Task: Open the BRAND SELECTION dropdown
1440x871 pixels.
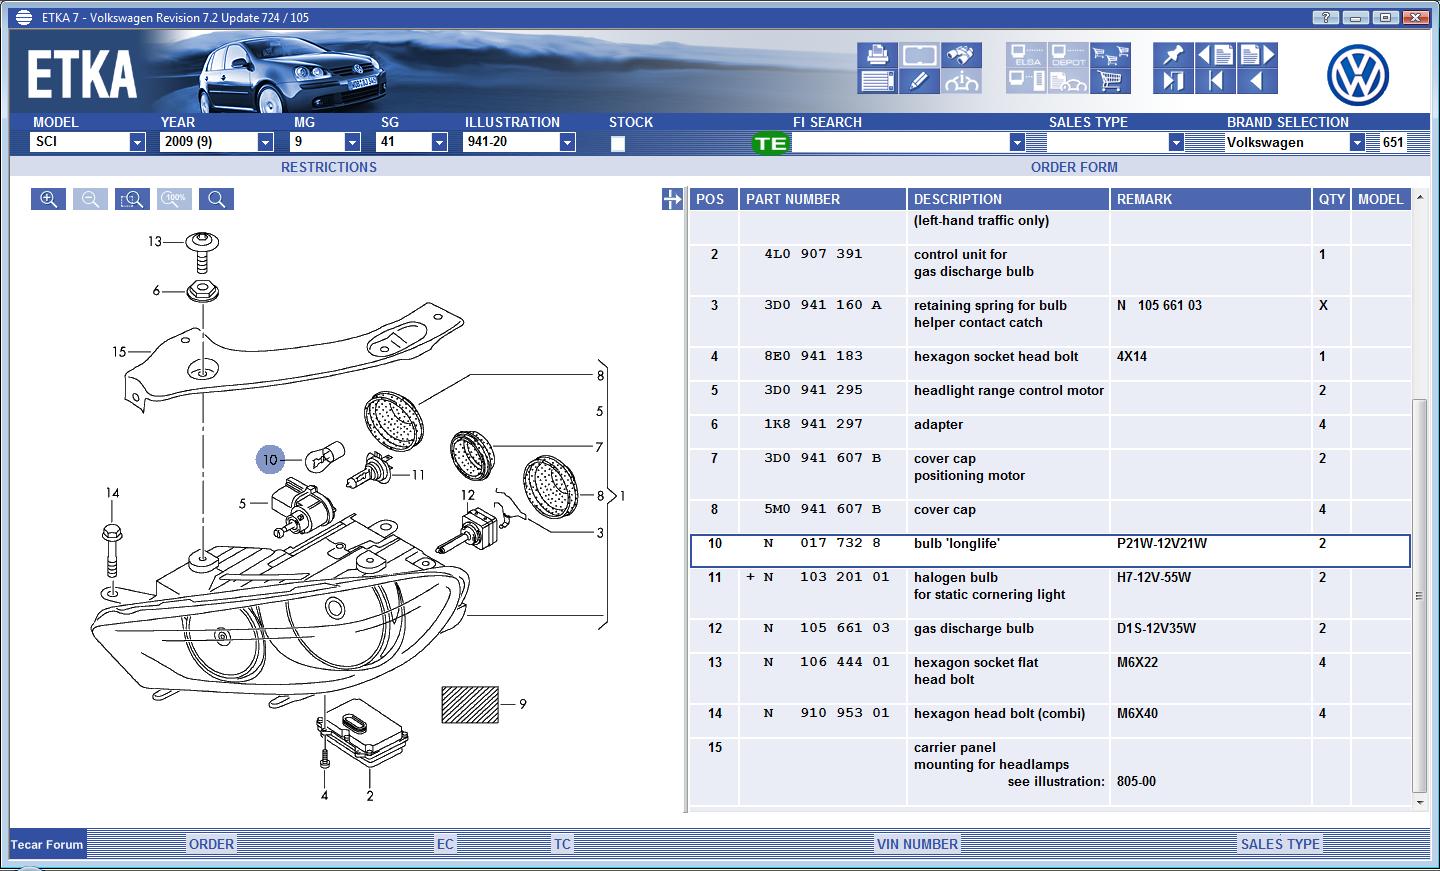Action: click(x=1357, y=143)
